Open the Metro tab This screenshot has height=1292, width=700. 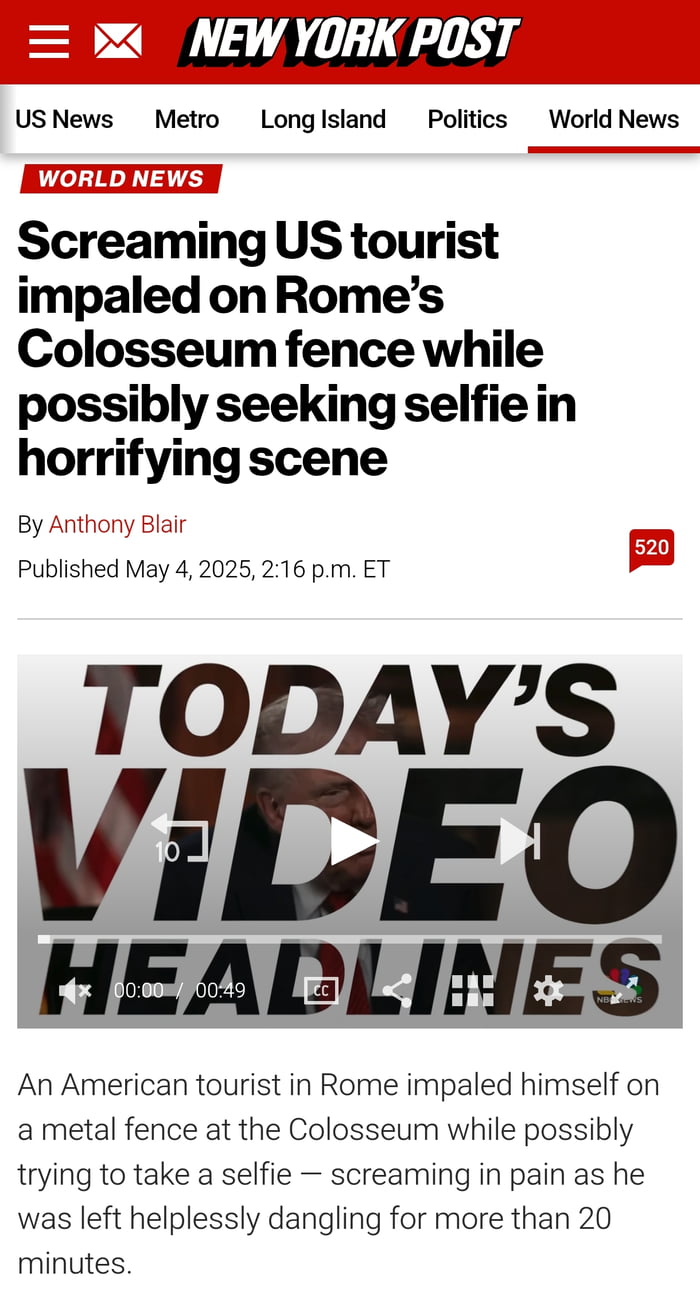(x=187, y=119)
